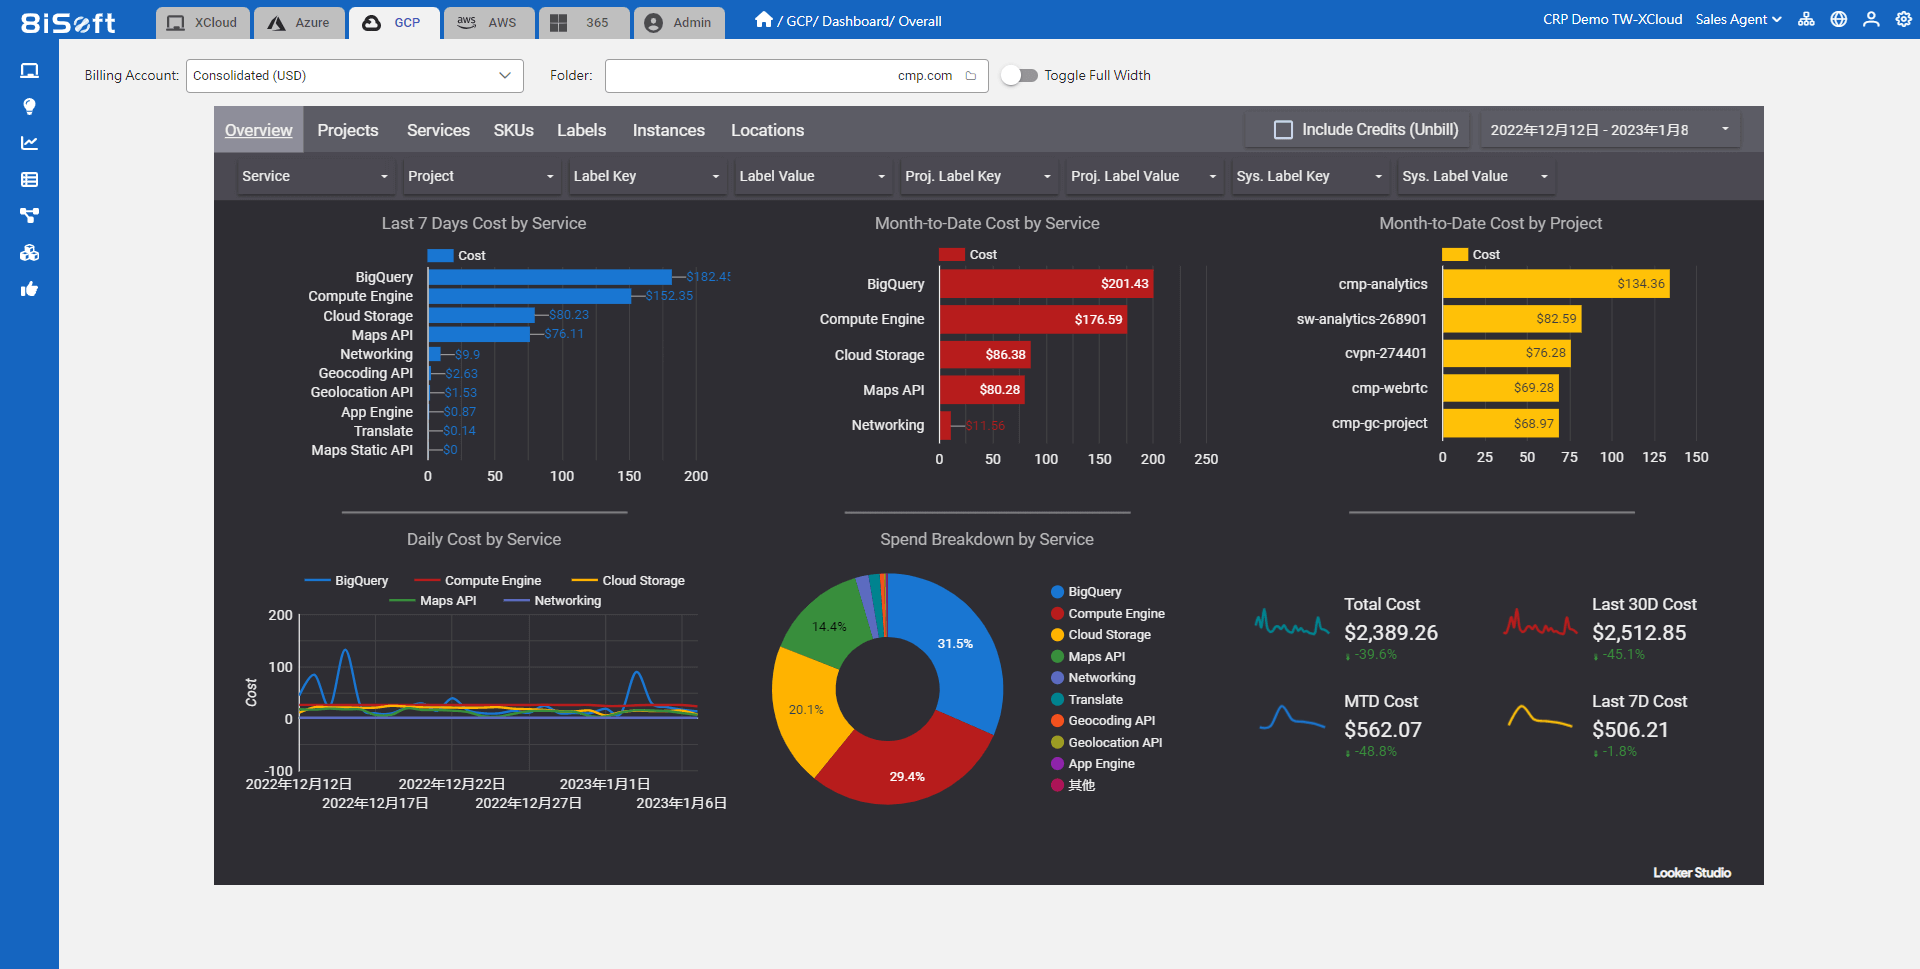Open the lightbulb insights sidebar icon
The width and height of the screenshot is (1920, 969).
(30, 107)
